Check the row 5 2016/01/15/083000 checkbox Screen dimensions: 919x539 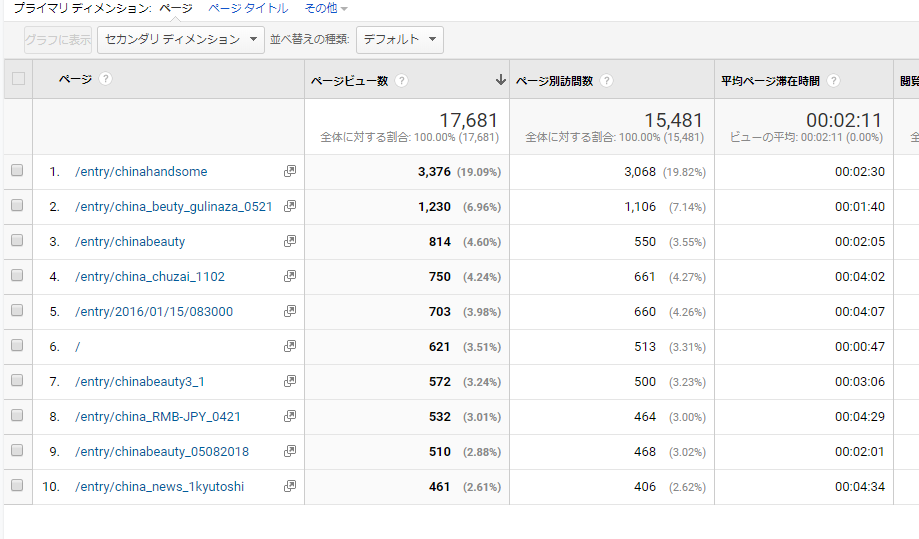click(17, 310)
